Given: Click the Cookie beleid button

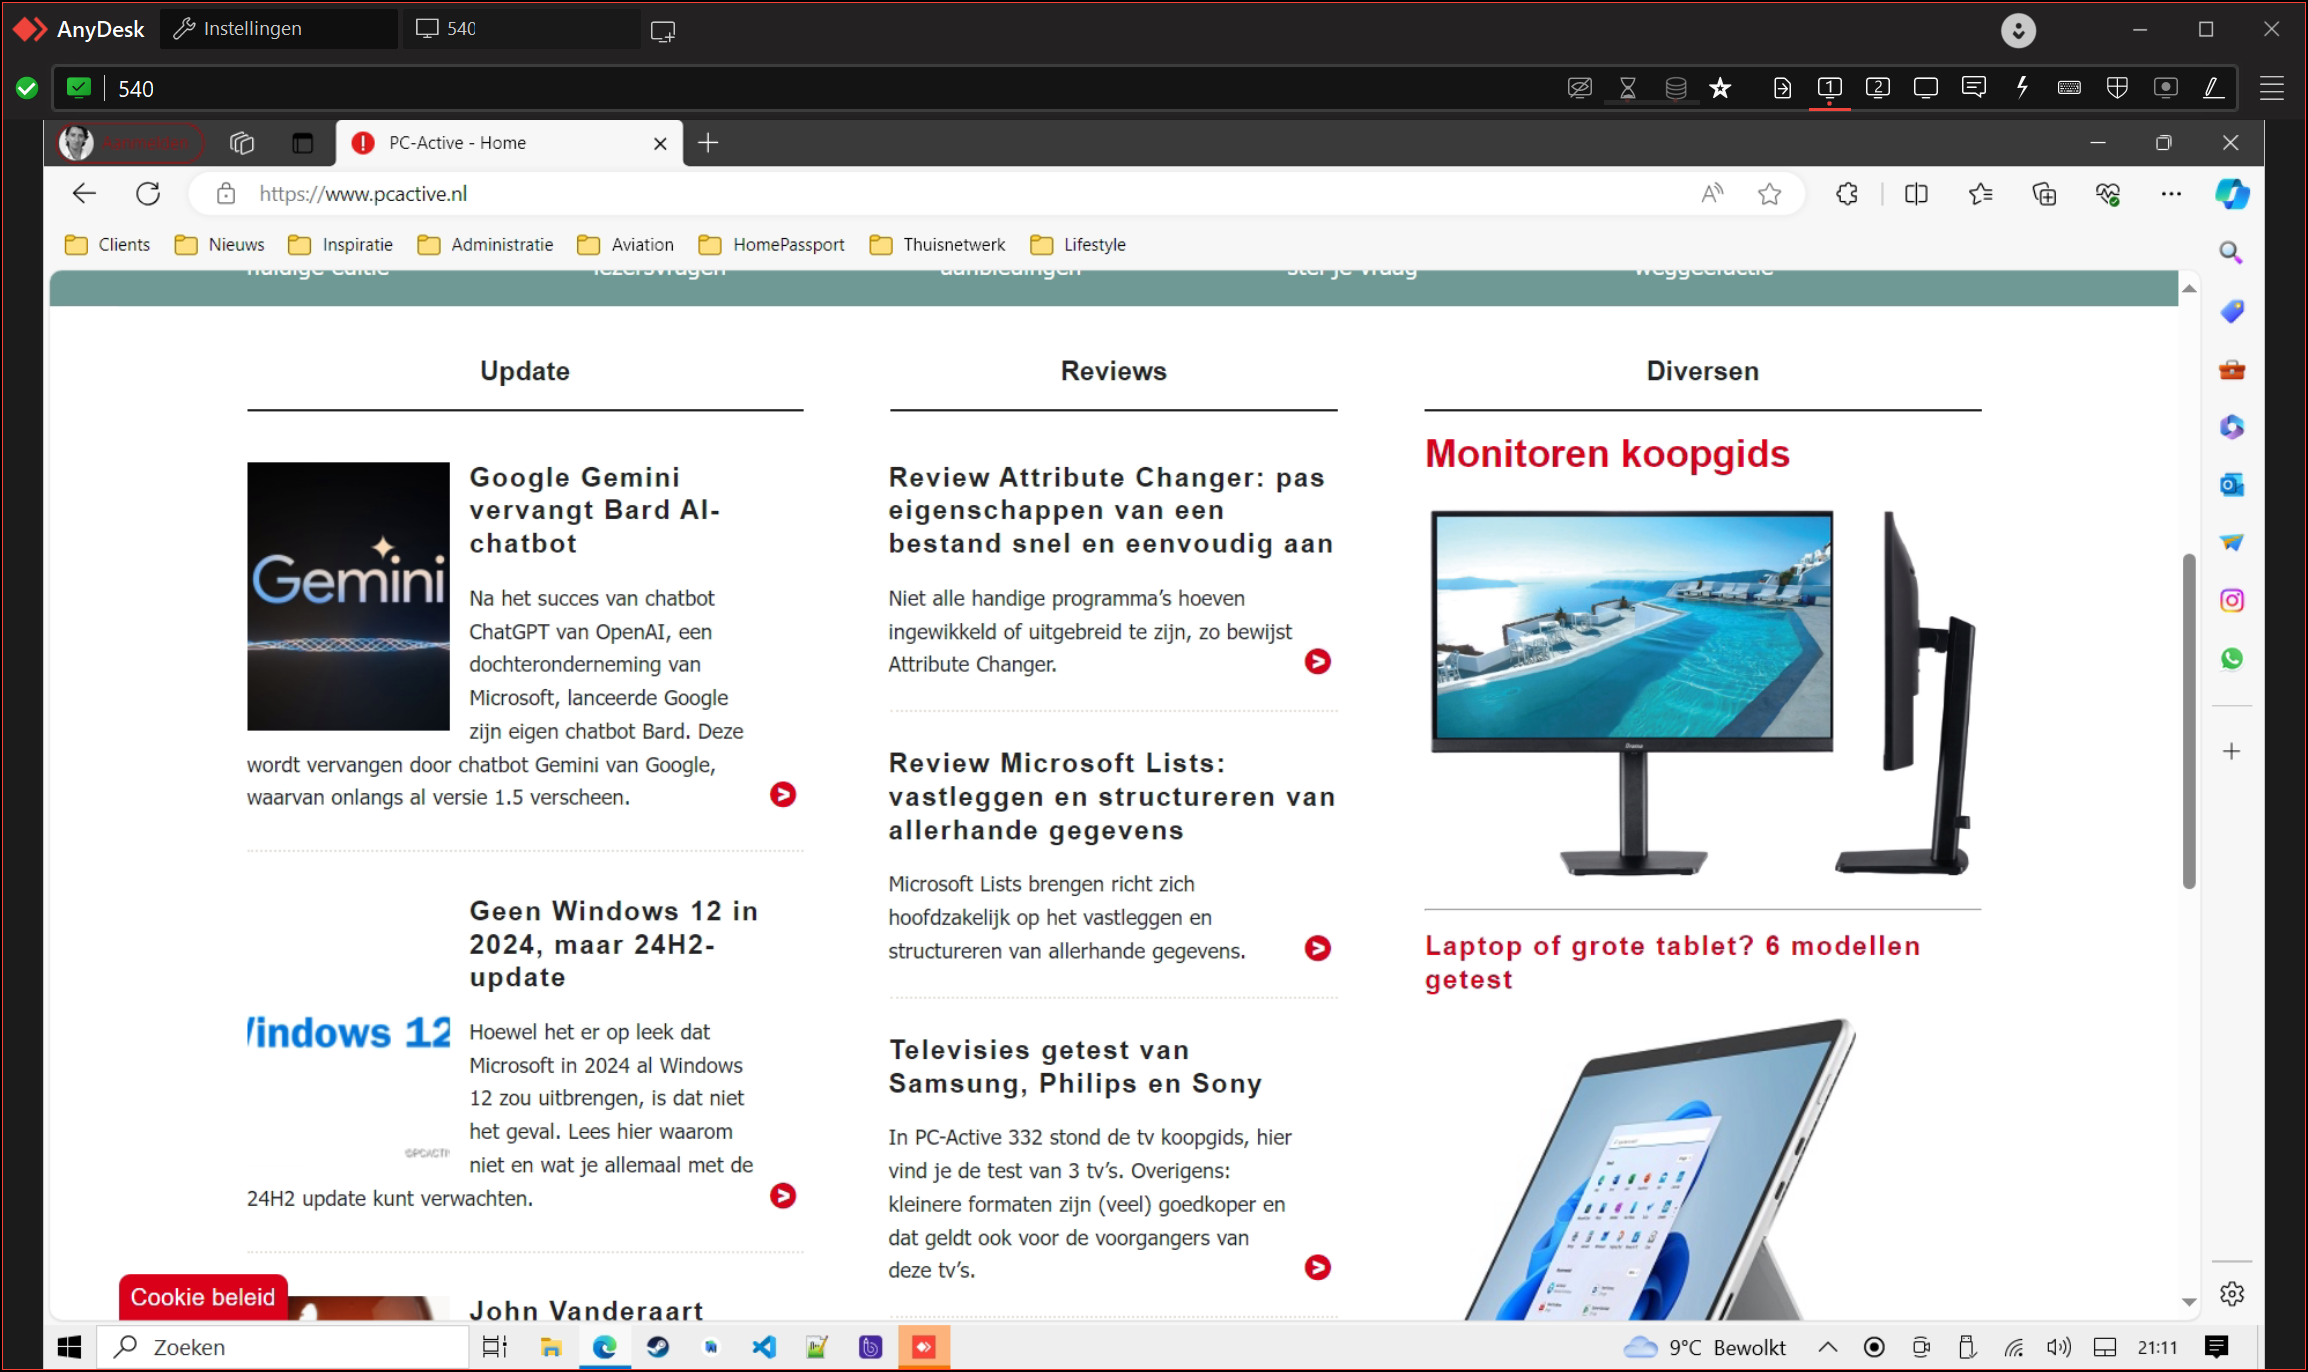Looking at the screenshot, I should click(x=203, y=1297).
